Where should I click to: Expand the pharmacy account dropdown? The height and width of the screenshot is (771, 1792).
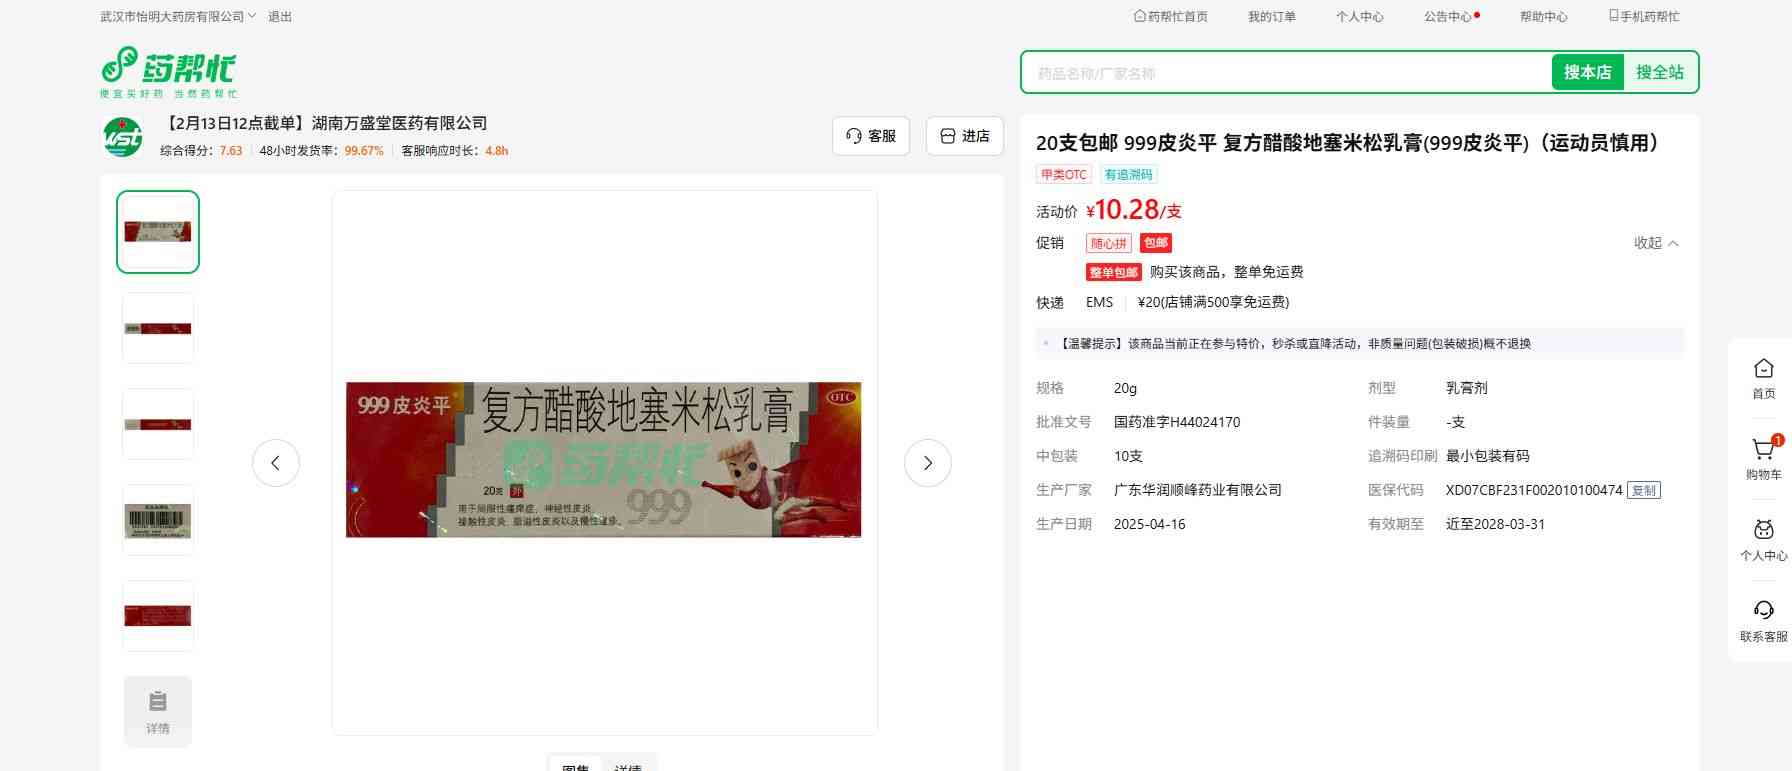(178, 17)
